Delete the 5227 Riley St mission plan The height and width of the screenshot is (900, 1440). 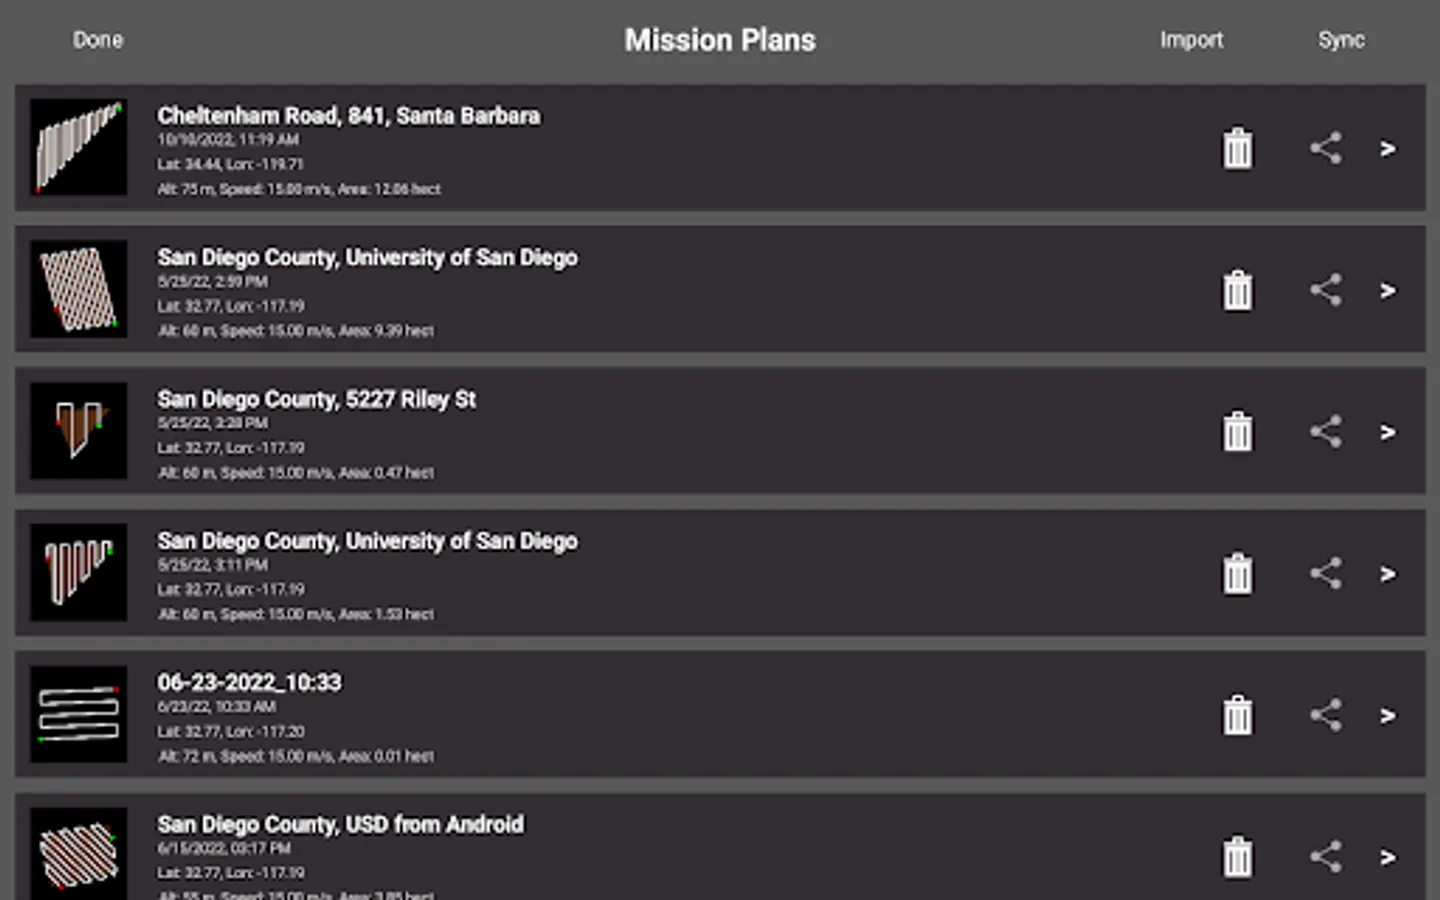(1237, 432)
